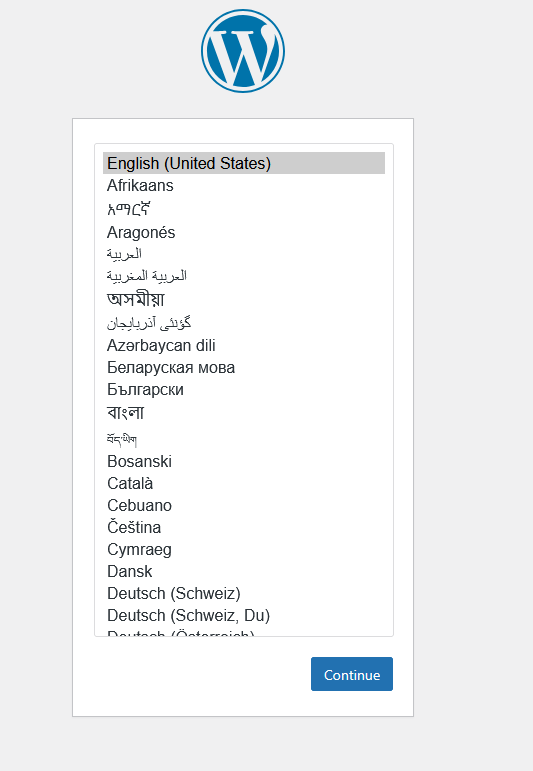The width and height of the screenshot is (533, 771).
Task: Click the WordPress logo
Action: (x=243, y=51)
